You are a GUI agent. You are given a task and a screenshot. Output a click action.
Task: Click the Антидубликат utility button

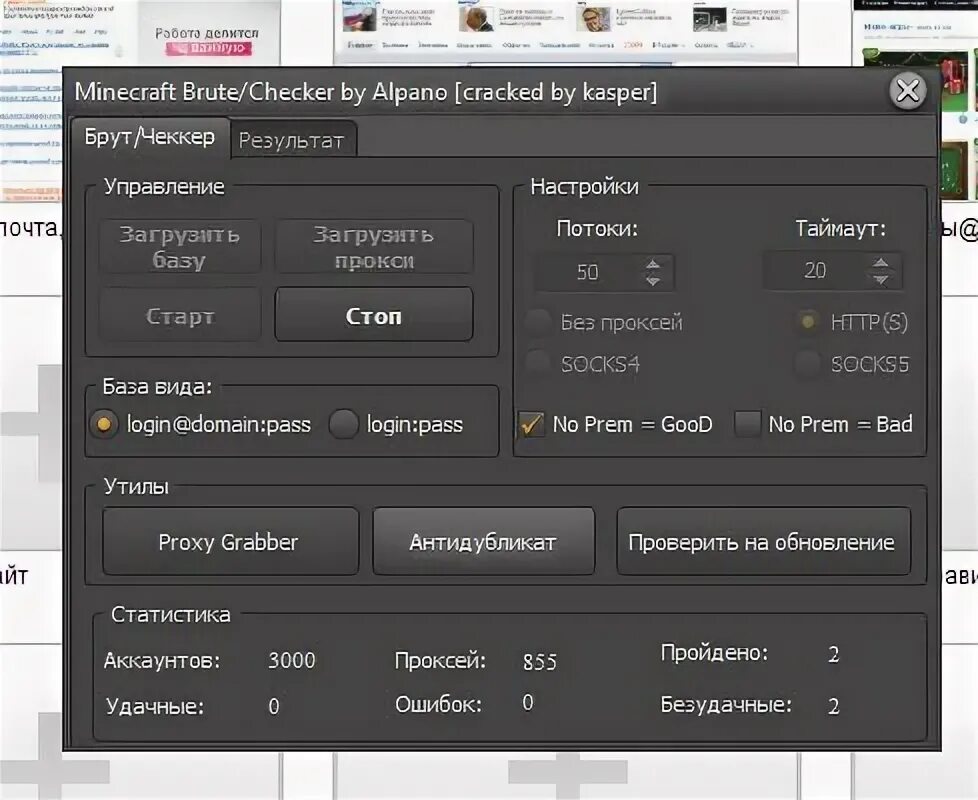483,541
